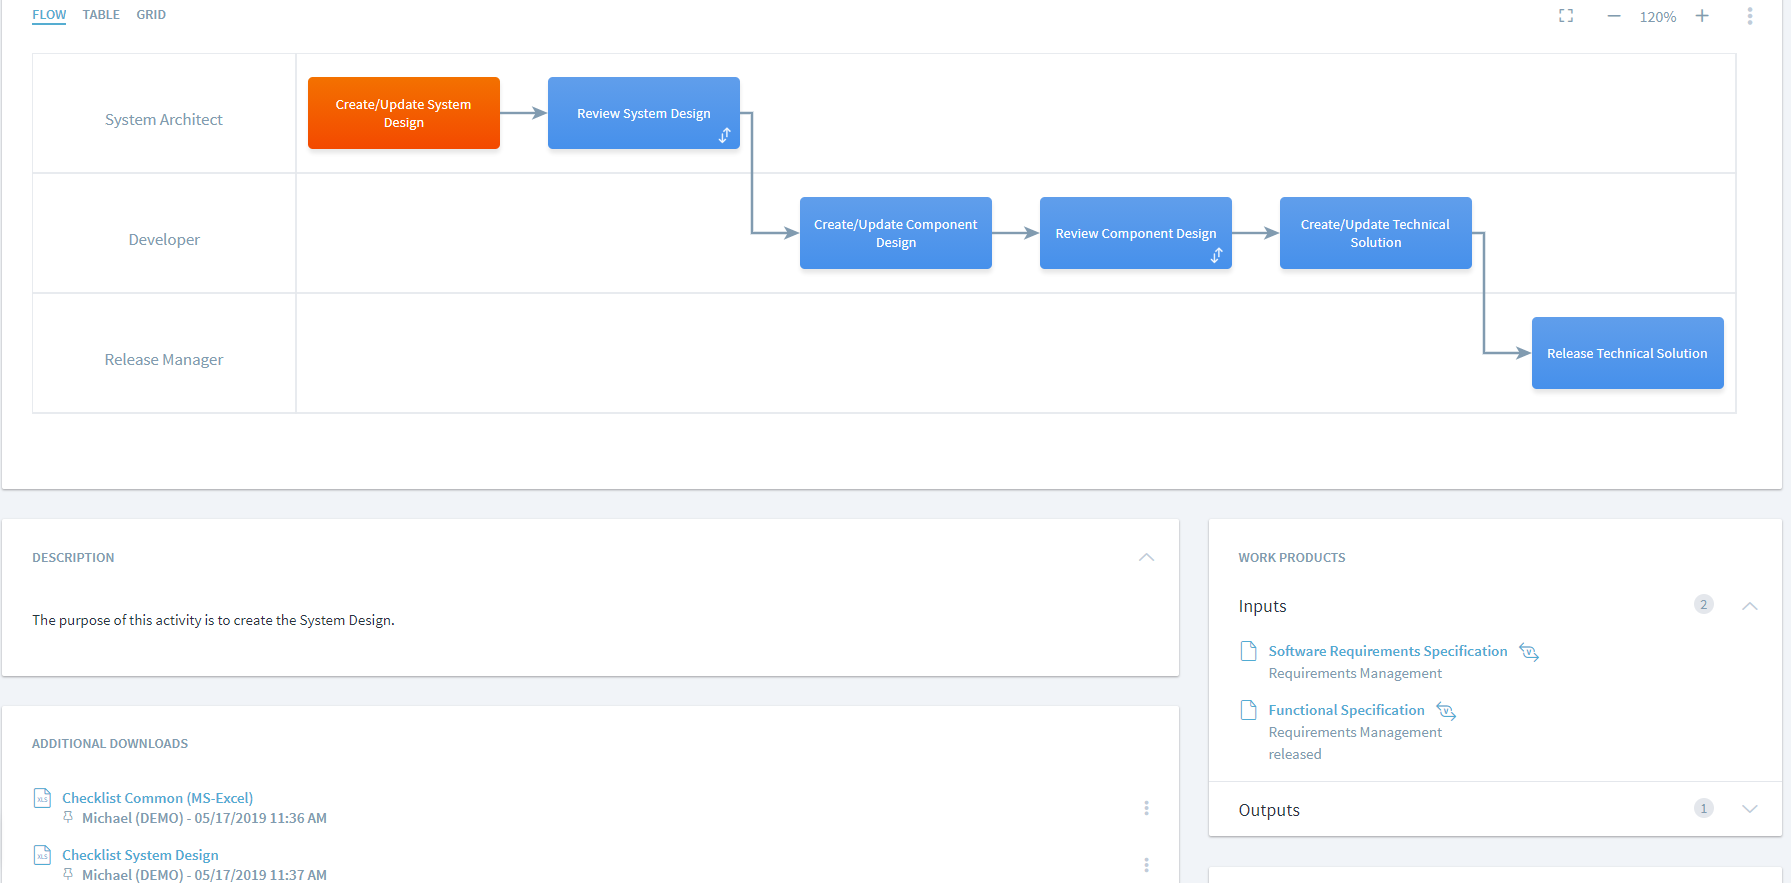Open the flow diagram three-dot menu

pos(1749,16)
